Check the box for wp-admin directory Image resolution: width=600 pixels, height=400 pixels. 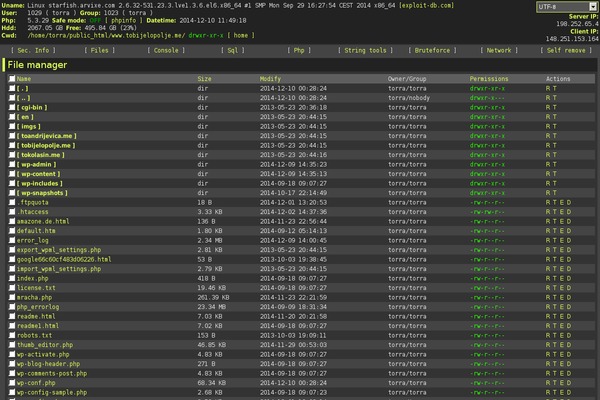point(12,164)
